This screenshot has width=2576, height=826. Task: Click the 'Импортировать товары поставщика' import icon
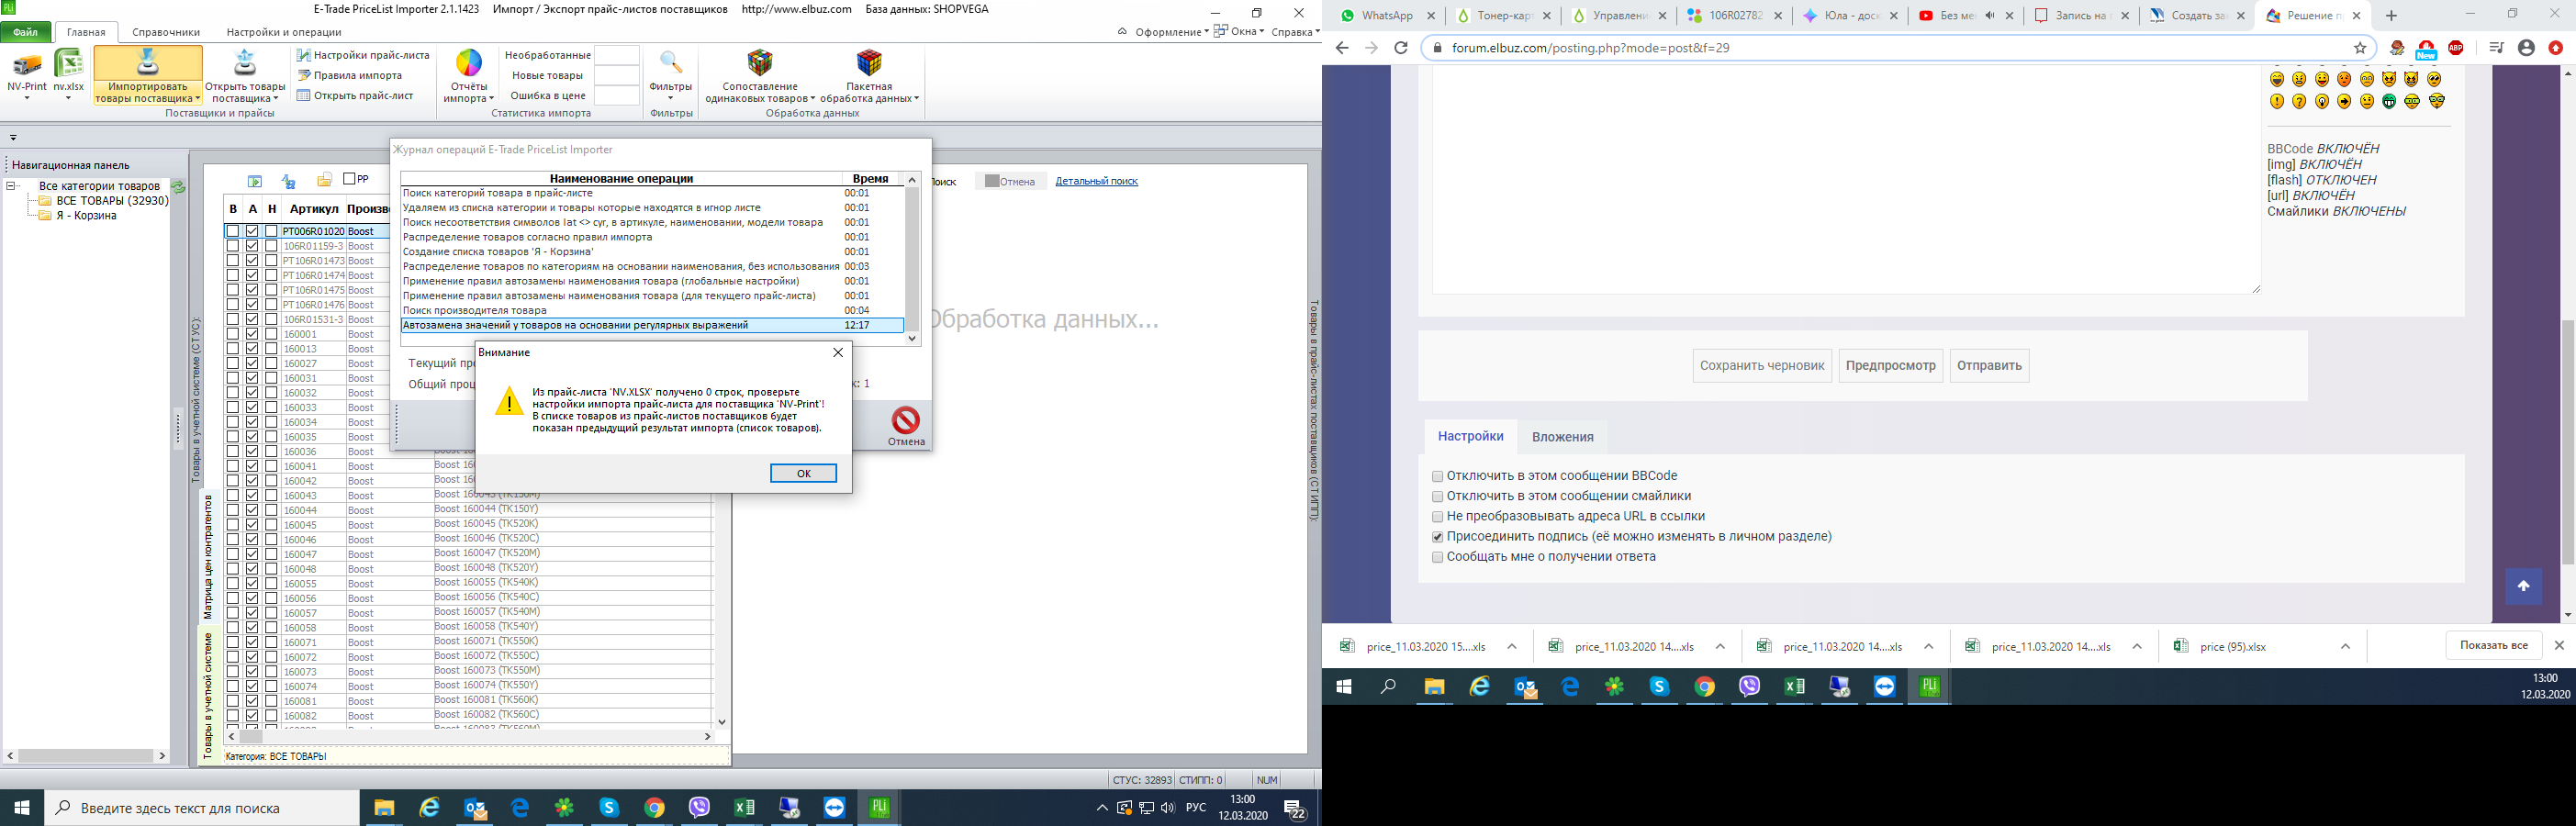point(148,62)
